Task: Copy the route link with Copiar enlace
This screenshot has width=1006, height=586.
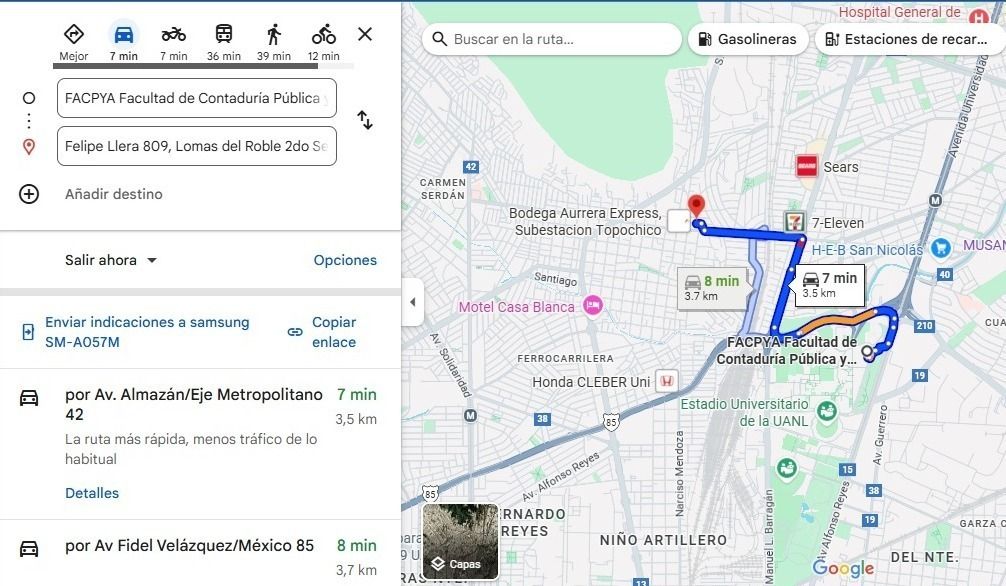Action: 334,332
